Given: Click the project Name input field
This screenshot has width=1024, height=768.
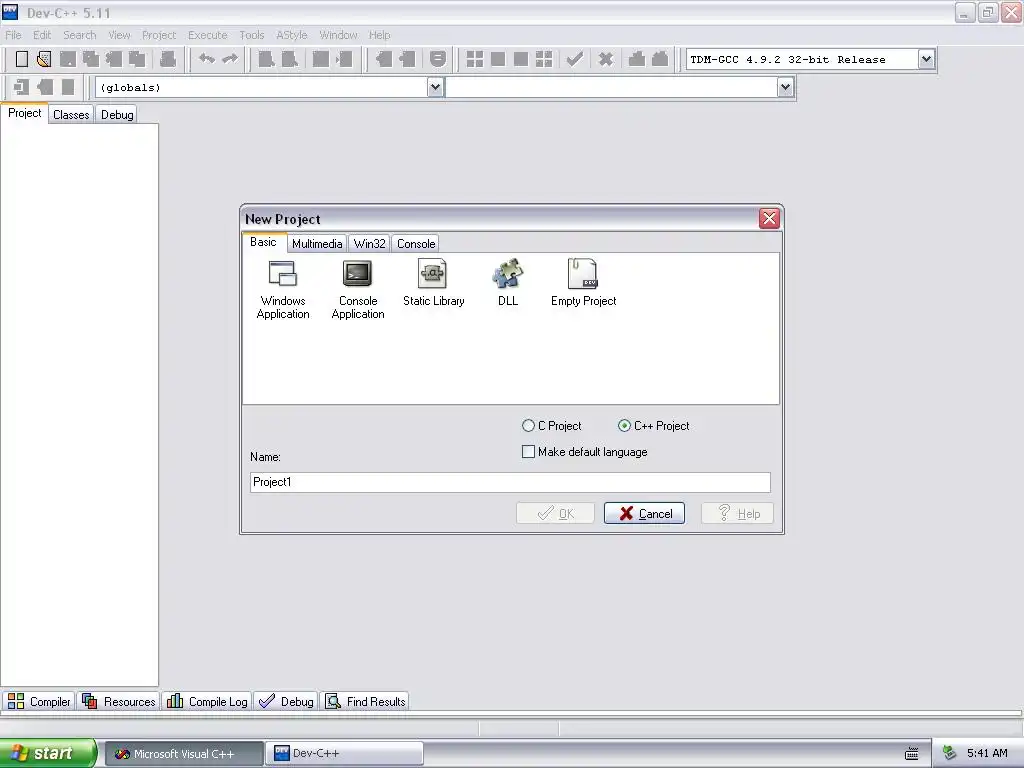Looking at the screenshot, I should coord(510,483).
